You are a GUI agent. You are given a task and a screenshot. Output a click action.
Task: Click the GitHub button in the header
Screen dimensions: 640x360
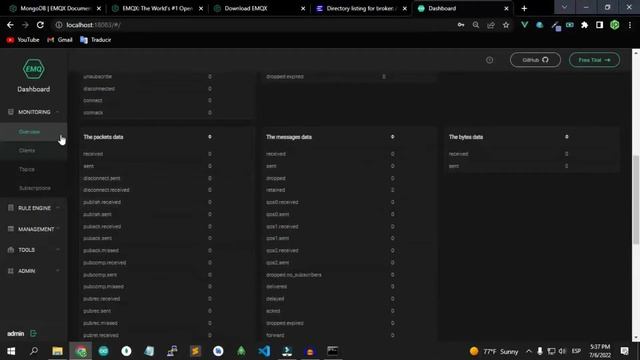[x=535, y=60]
